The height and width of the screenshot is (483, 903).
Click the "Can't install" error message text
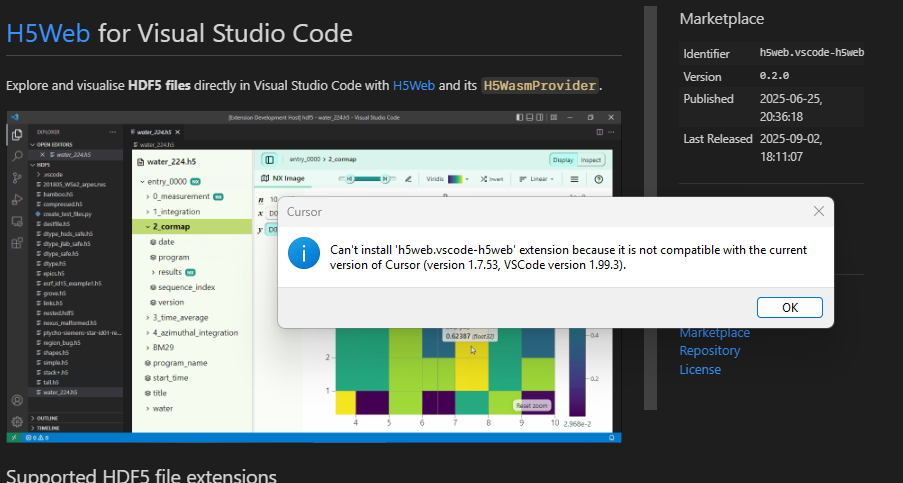[568, 257]
